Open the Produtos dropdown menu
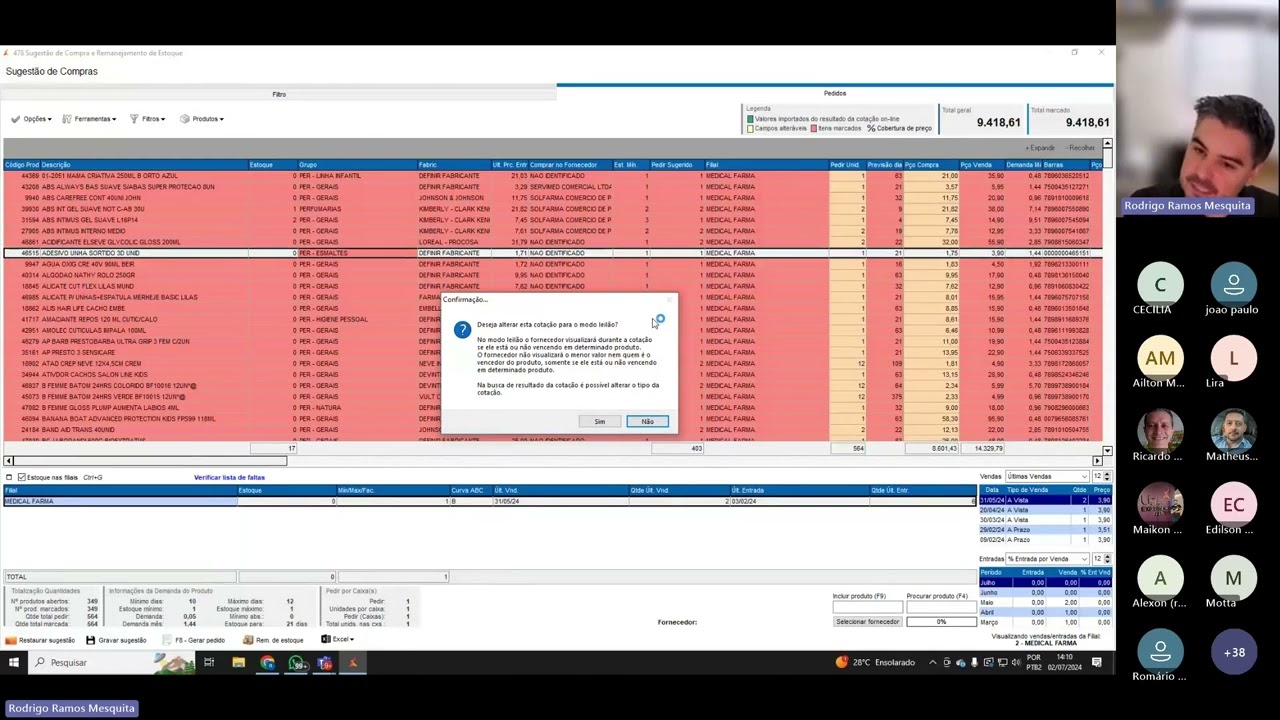 (202, 119)
